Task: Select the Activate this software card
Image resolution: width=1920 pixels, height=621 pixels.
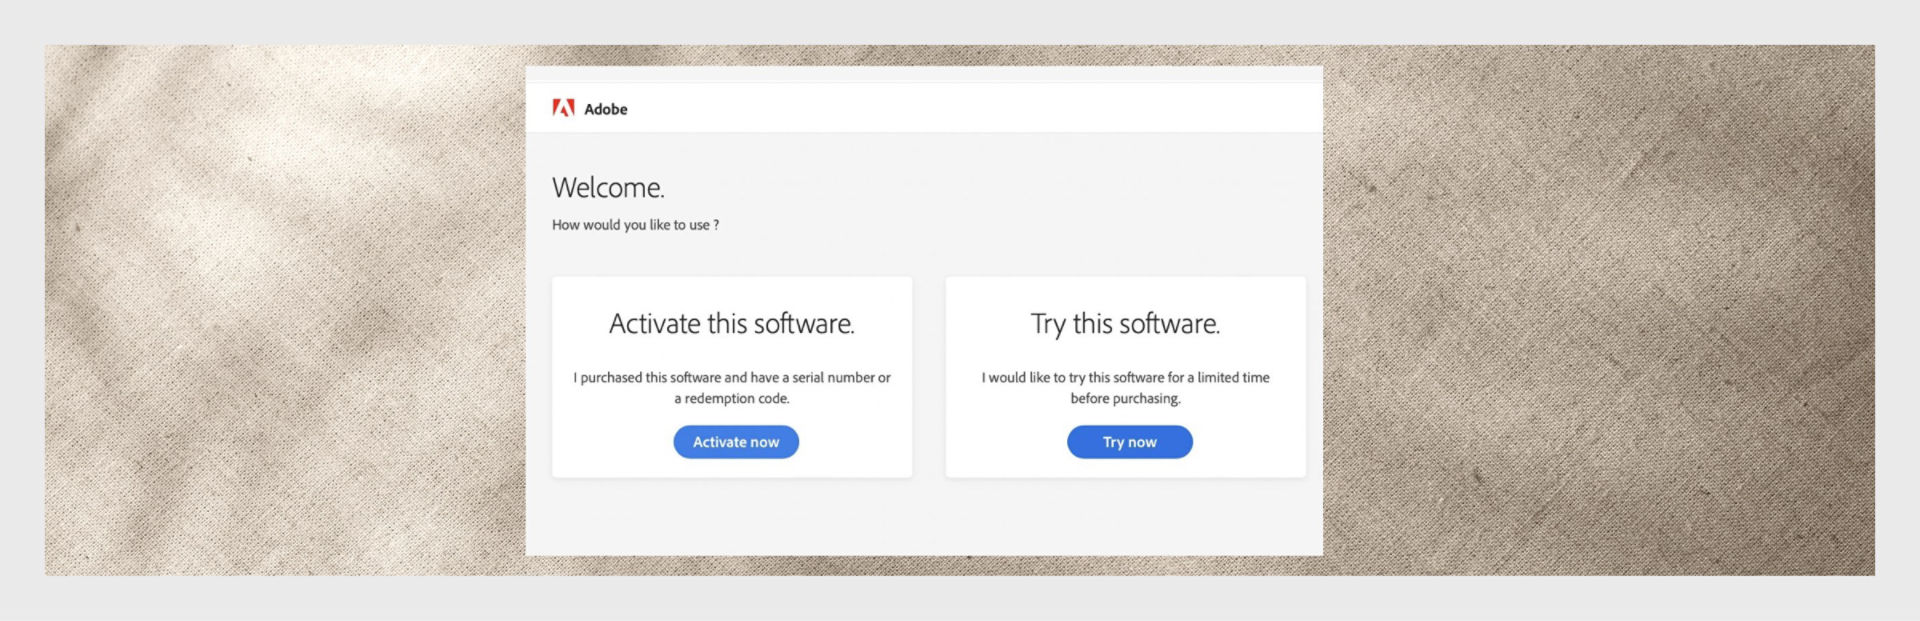Action: click(x=733, y=377)
